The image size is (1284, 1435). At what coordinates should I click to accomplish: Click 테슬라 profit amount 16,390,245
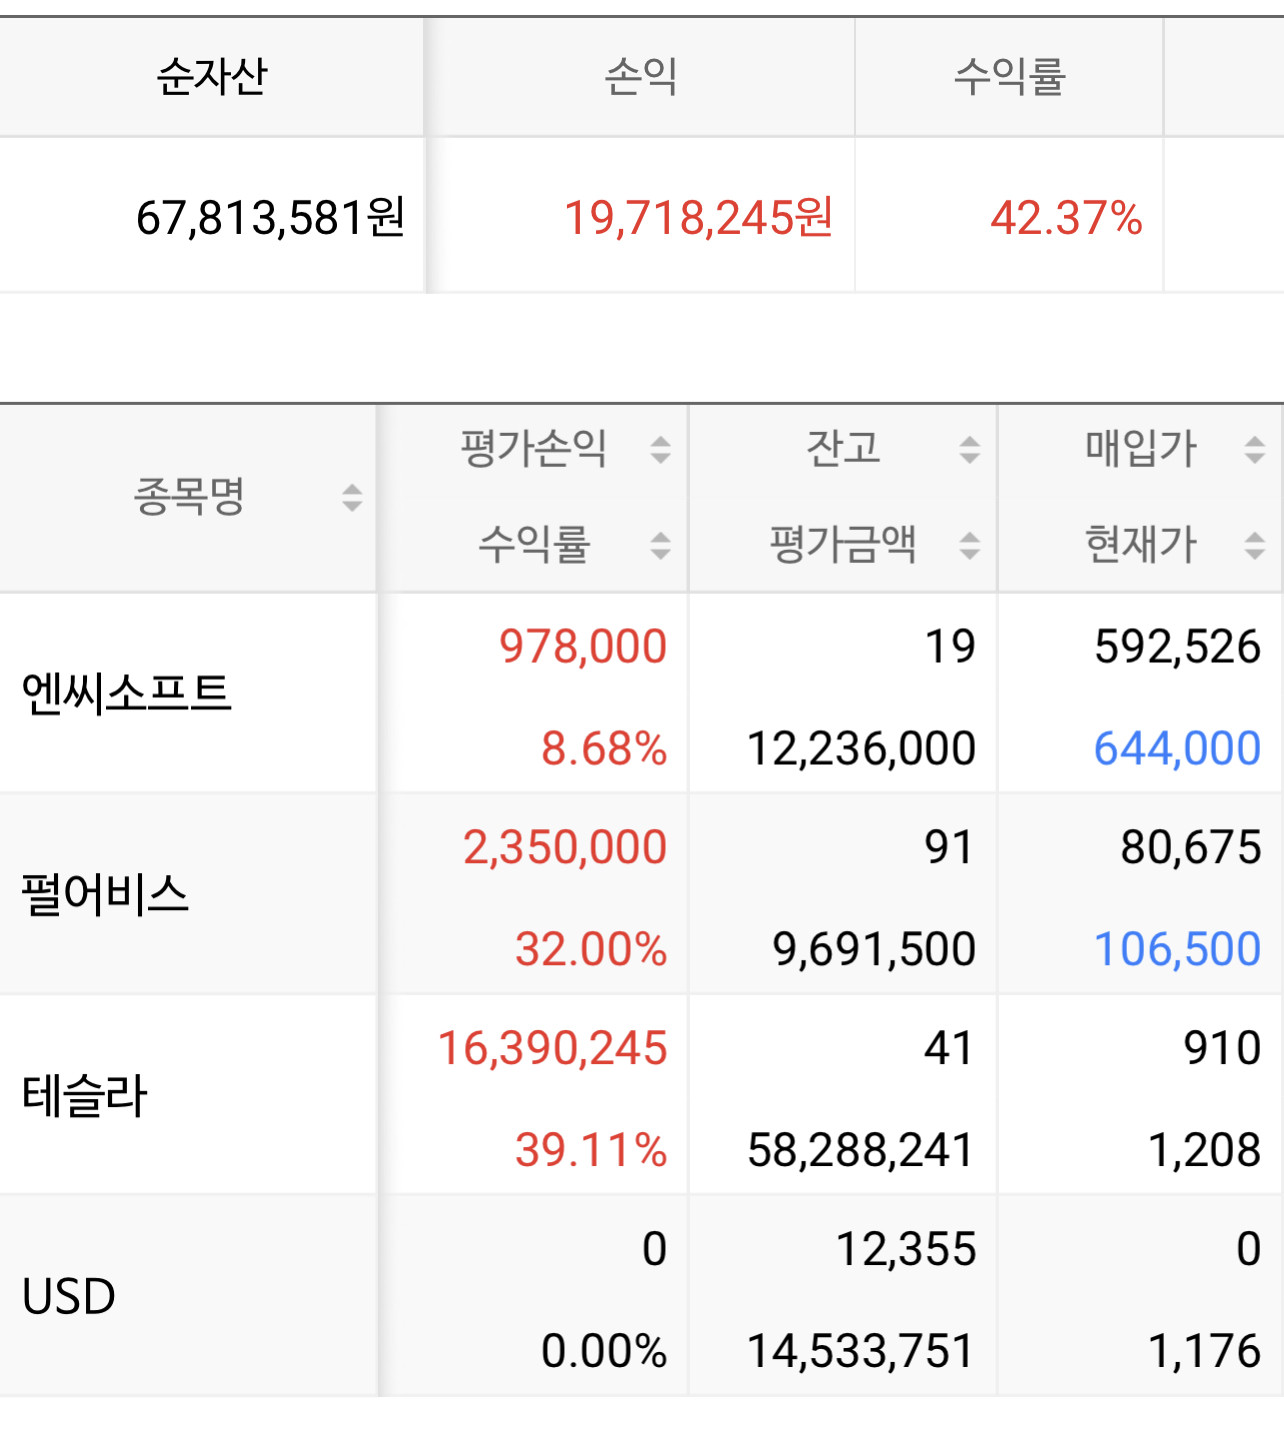(552, 1048)
